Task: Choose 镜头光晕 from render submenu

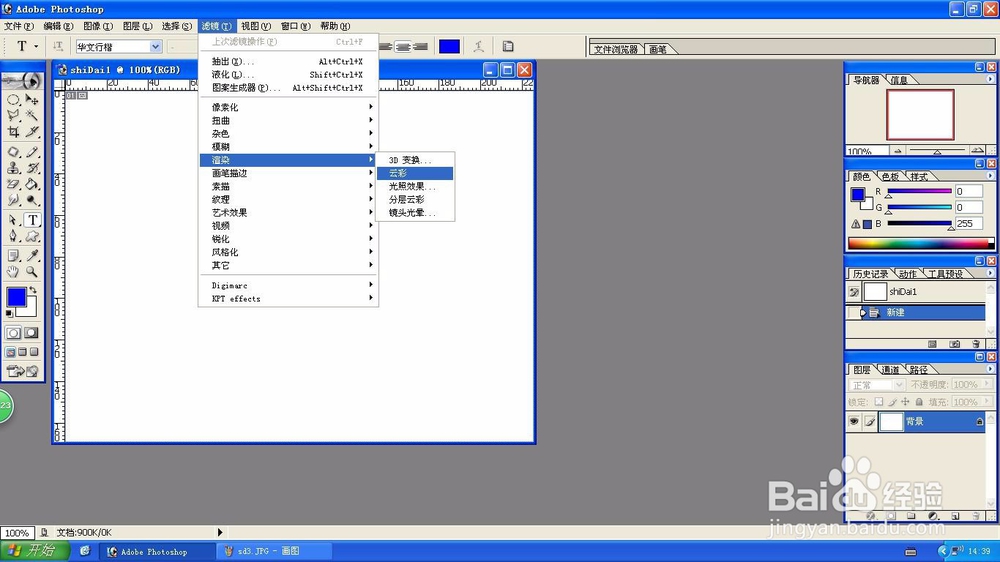Action: point(415,213)
